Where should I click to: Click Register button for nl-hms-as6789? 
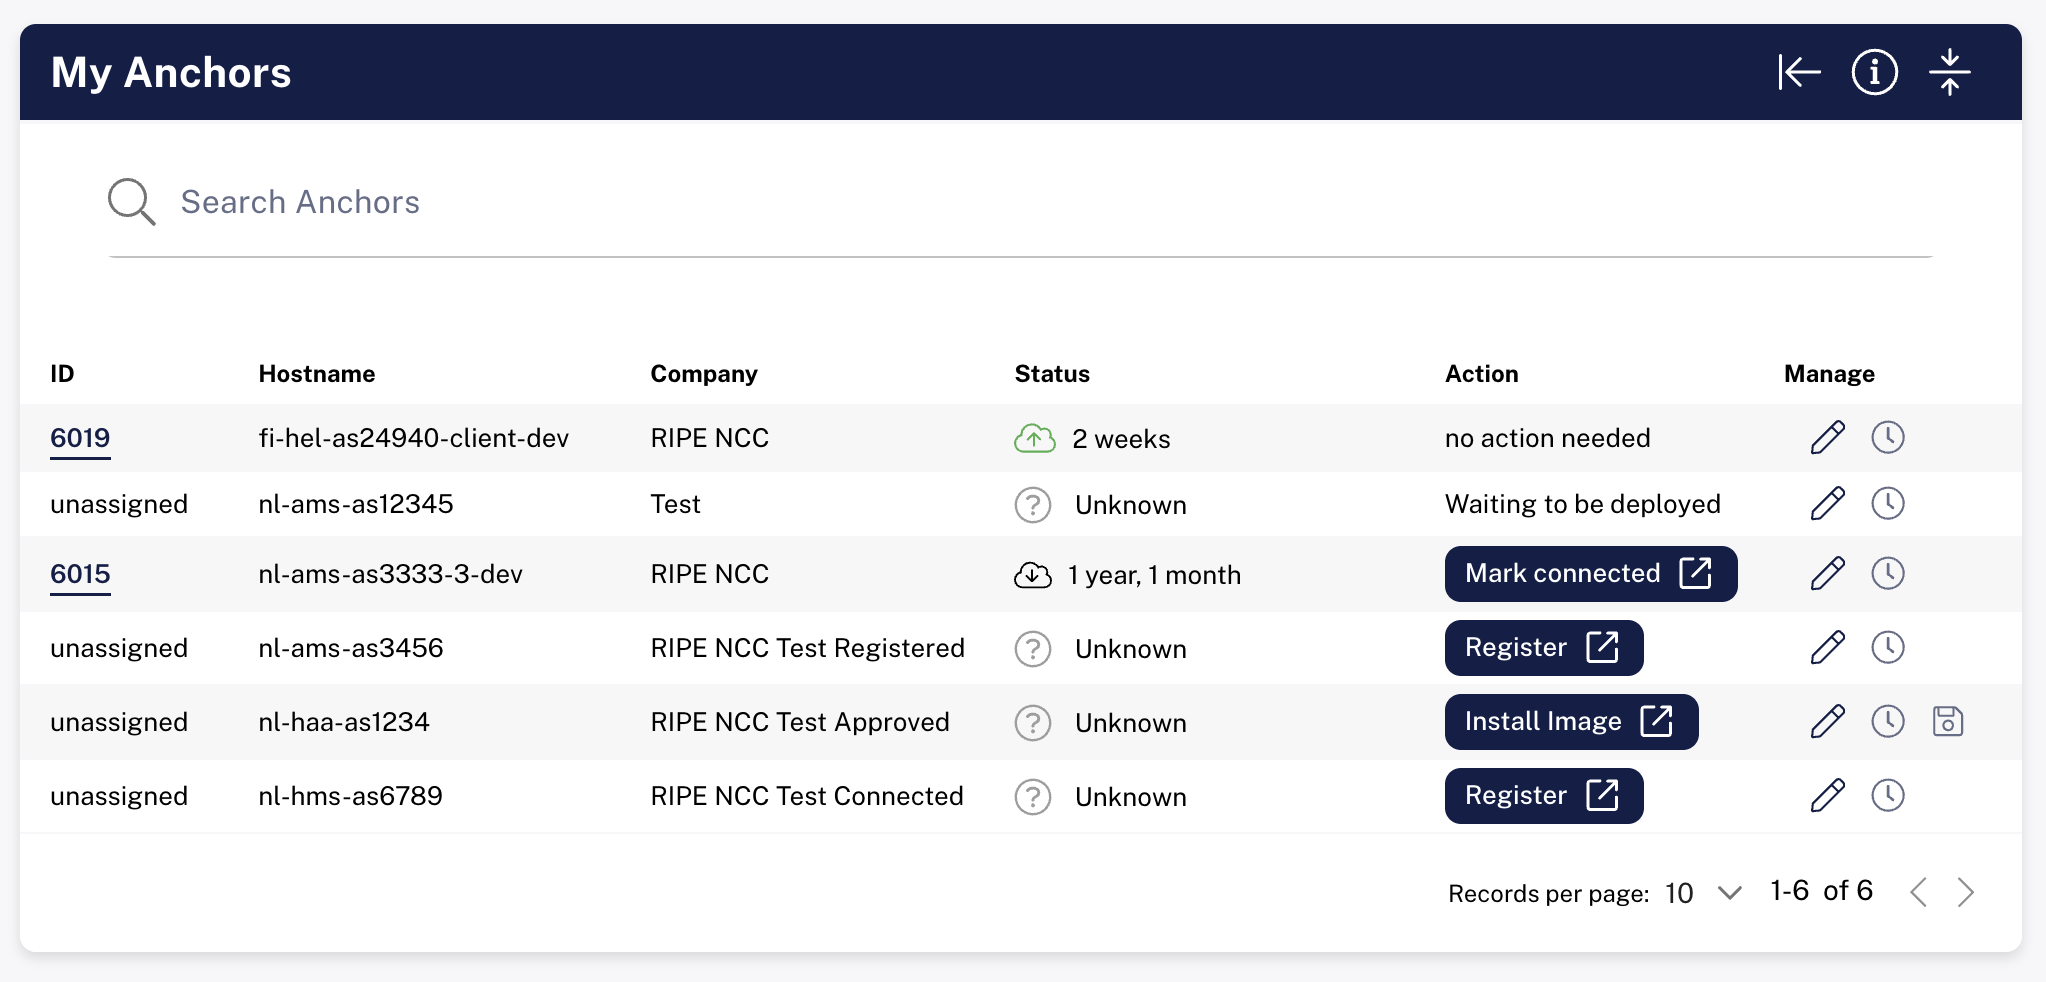pos(1544,796)
